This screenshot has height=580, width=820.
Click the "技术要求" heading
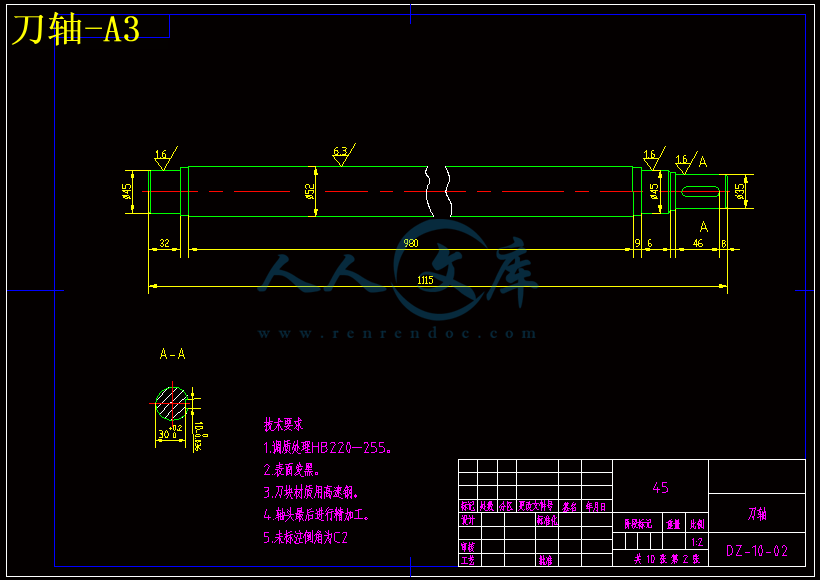(283, 425)
